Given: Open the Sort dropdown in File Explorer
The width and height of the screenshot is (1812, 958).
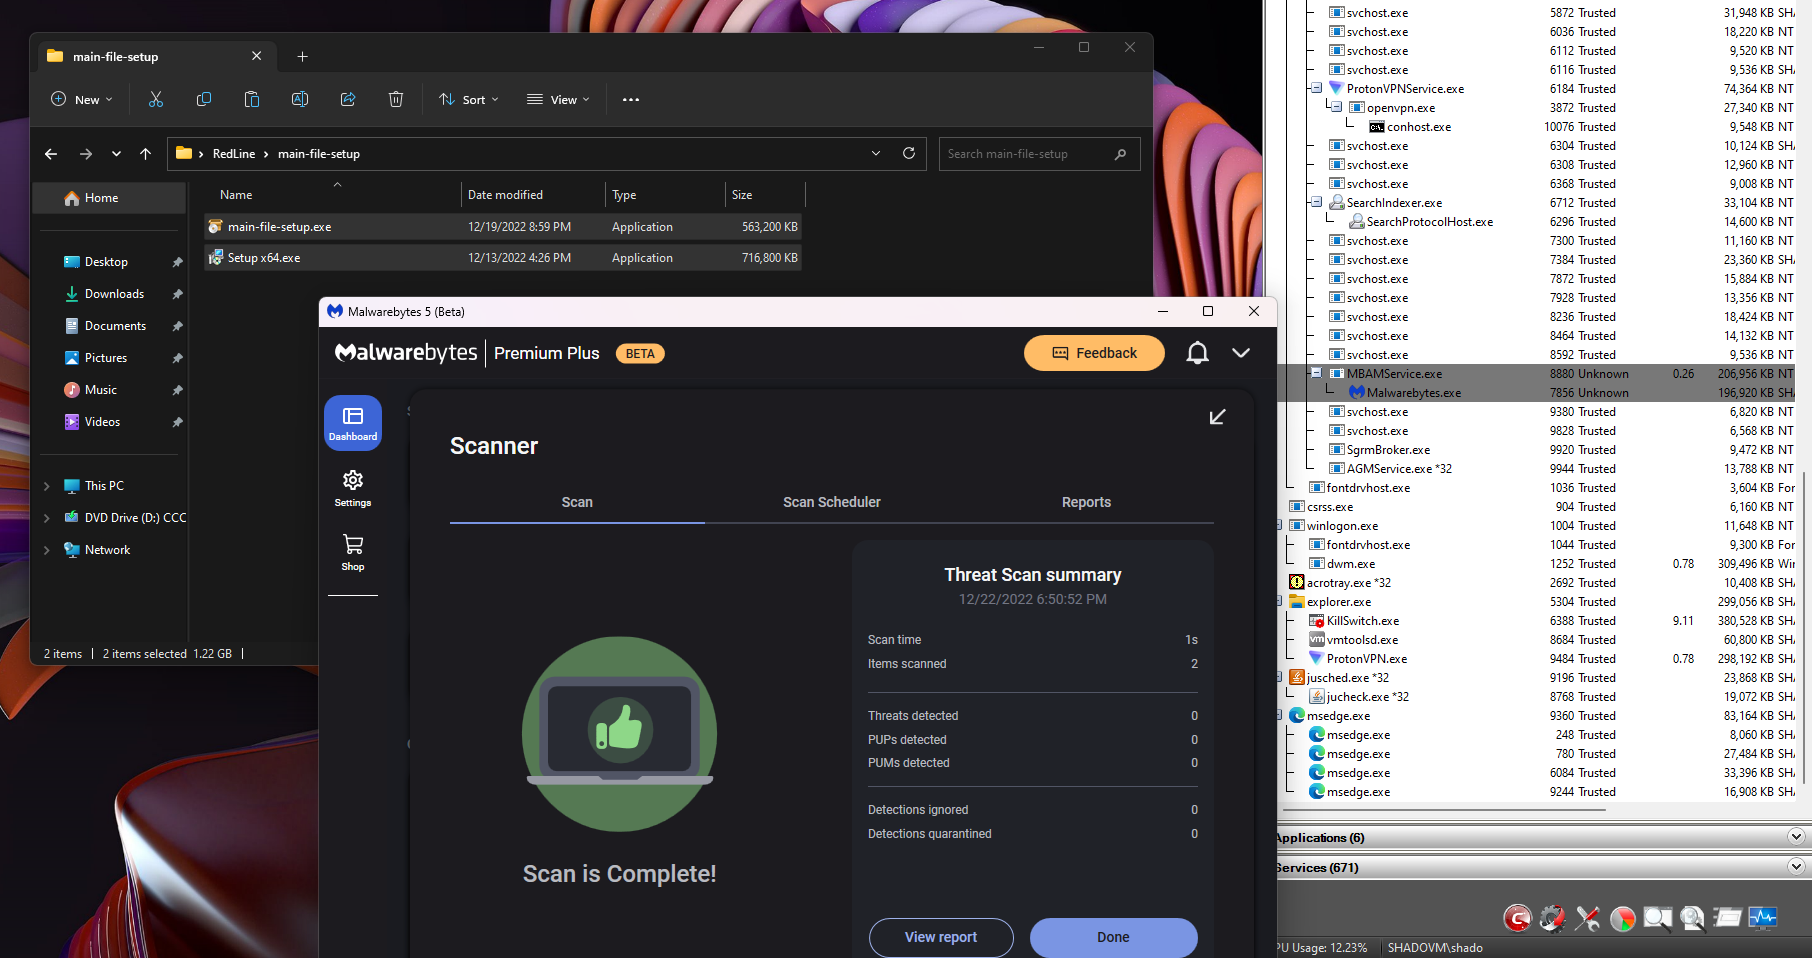Looking at the screenshot, I should pos(469,99).
